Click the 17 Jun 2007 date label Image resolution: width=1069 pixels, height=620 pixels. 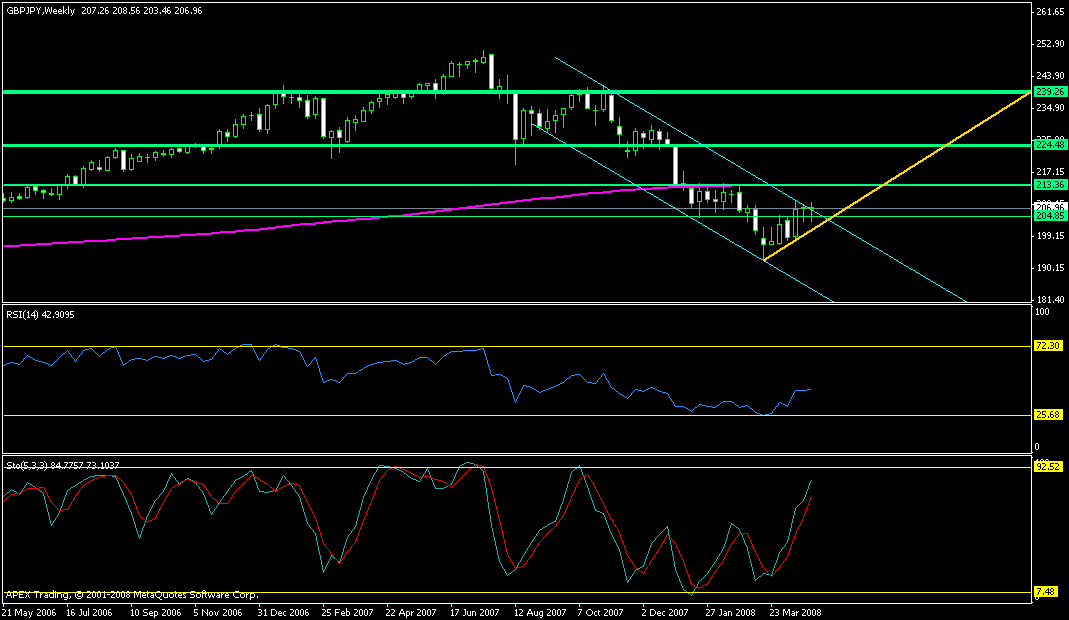point(474,611)
